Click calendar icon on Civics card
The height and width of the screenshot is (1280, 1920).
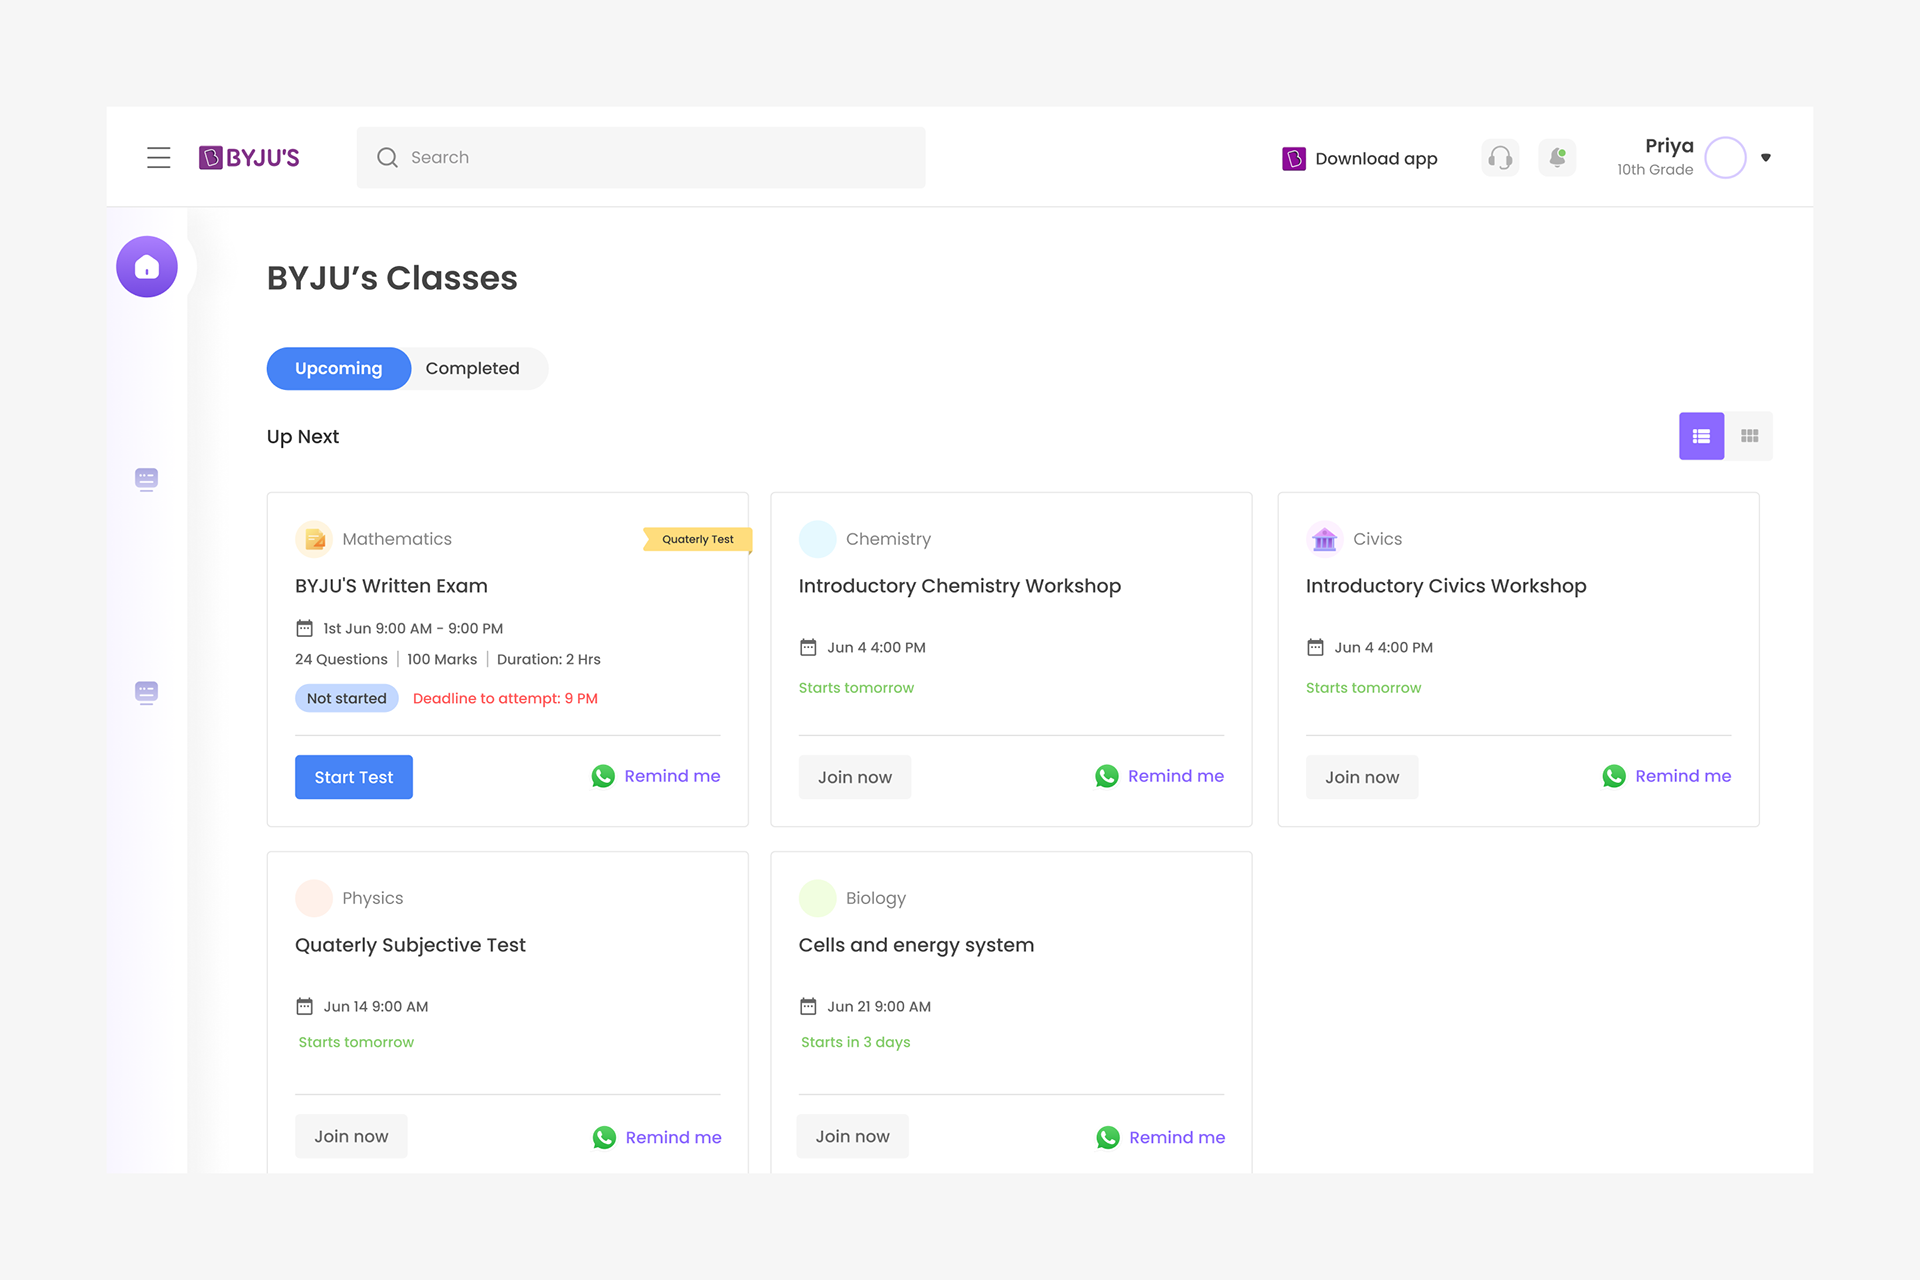click(x=1315, y=647)
